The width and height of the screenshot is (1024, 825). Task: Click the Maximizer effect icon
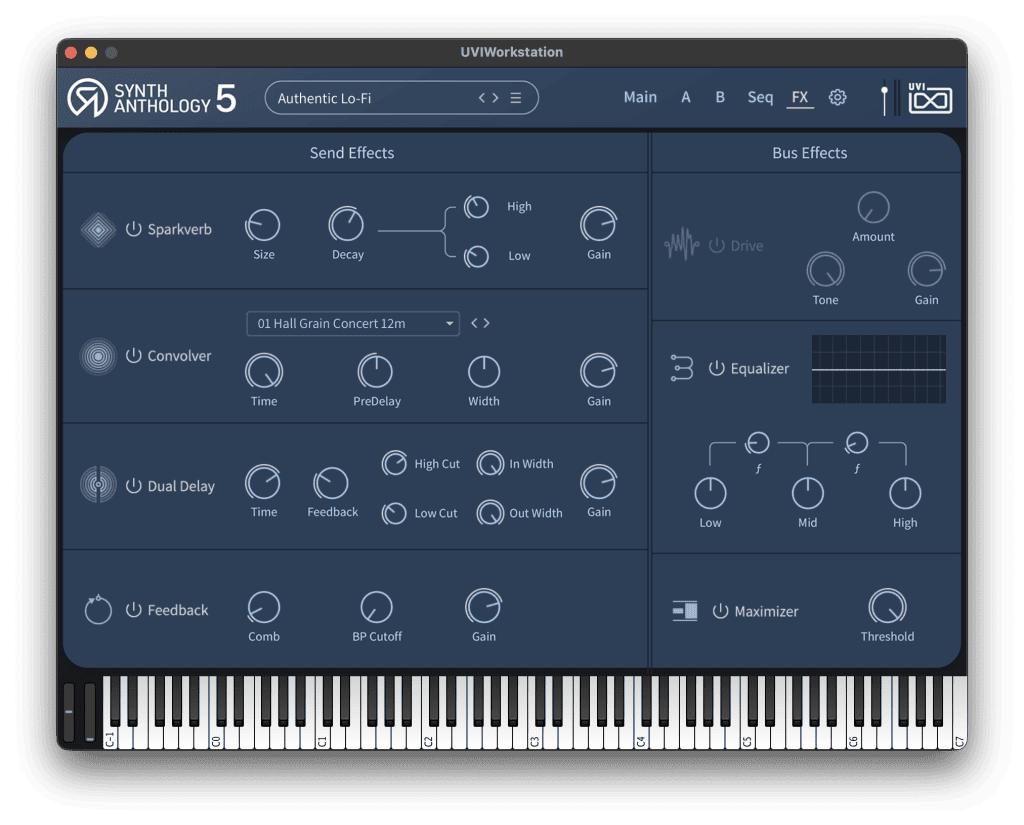685,611
